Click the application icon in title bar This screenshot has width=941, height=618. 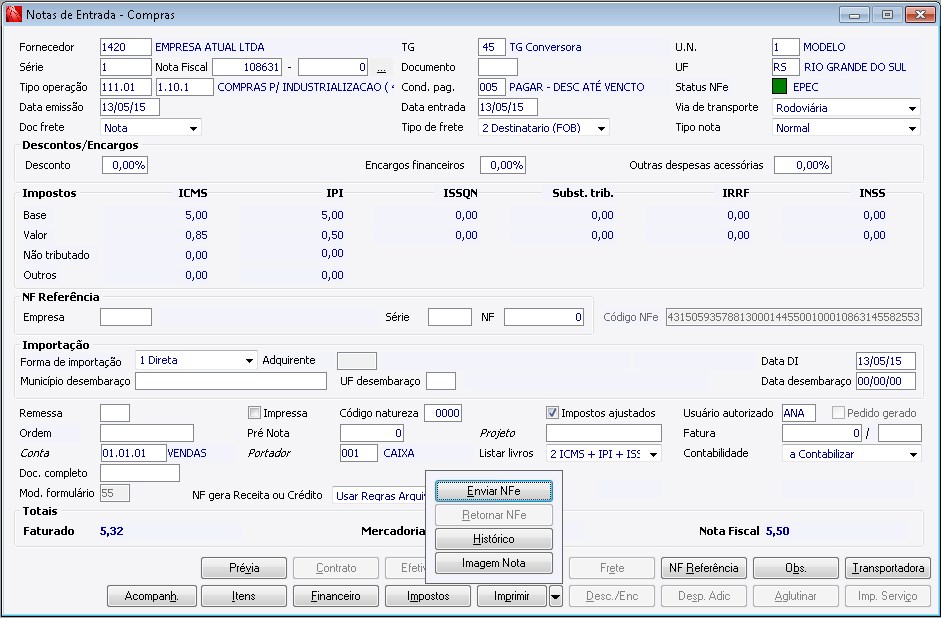[x=12, y=15]
